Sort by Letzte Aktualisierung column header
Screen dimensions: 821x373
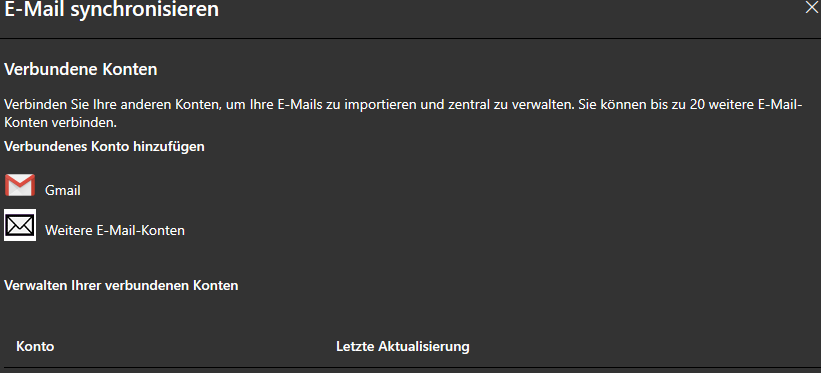click(x=403, y=347)
